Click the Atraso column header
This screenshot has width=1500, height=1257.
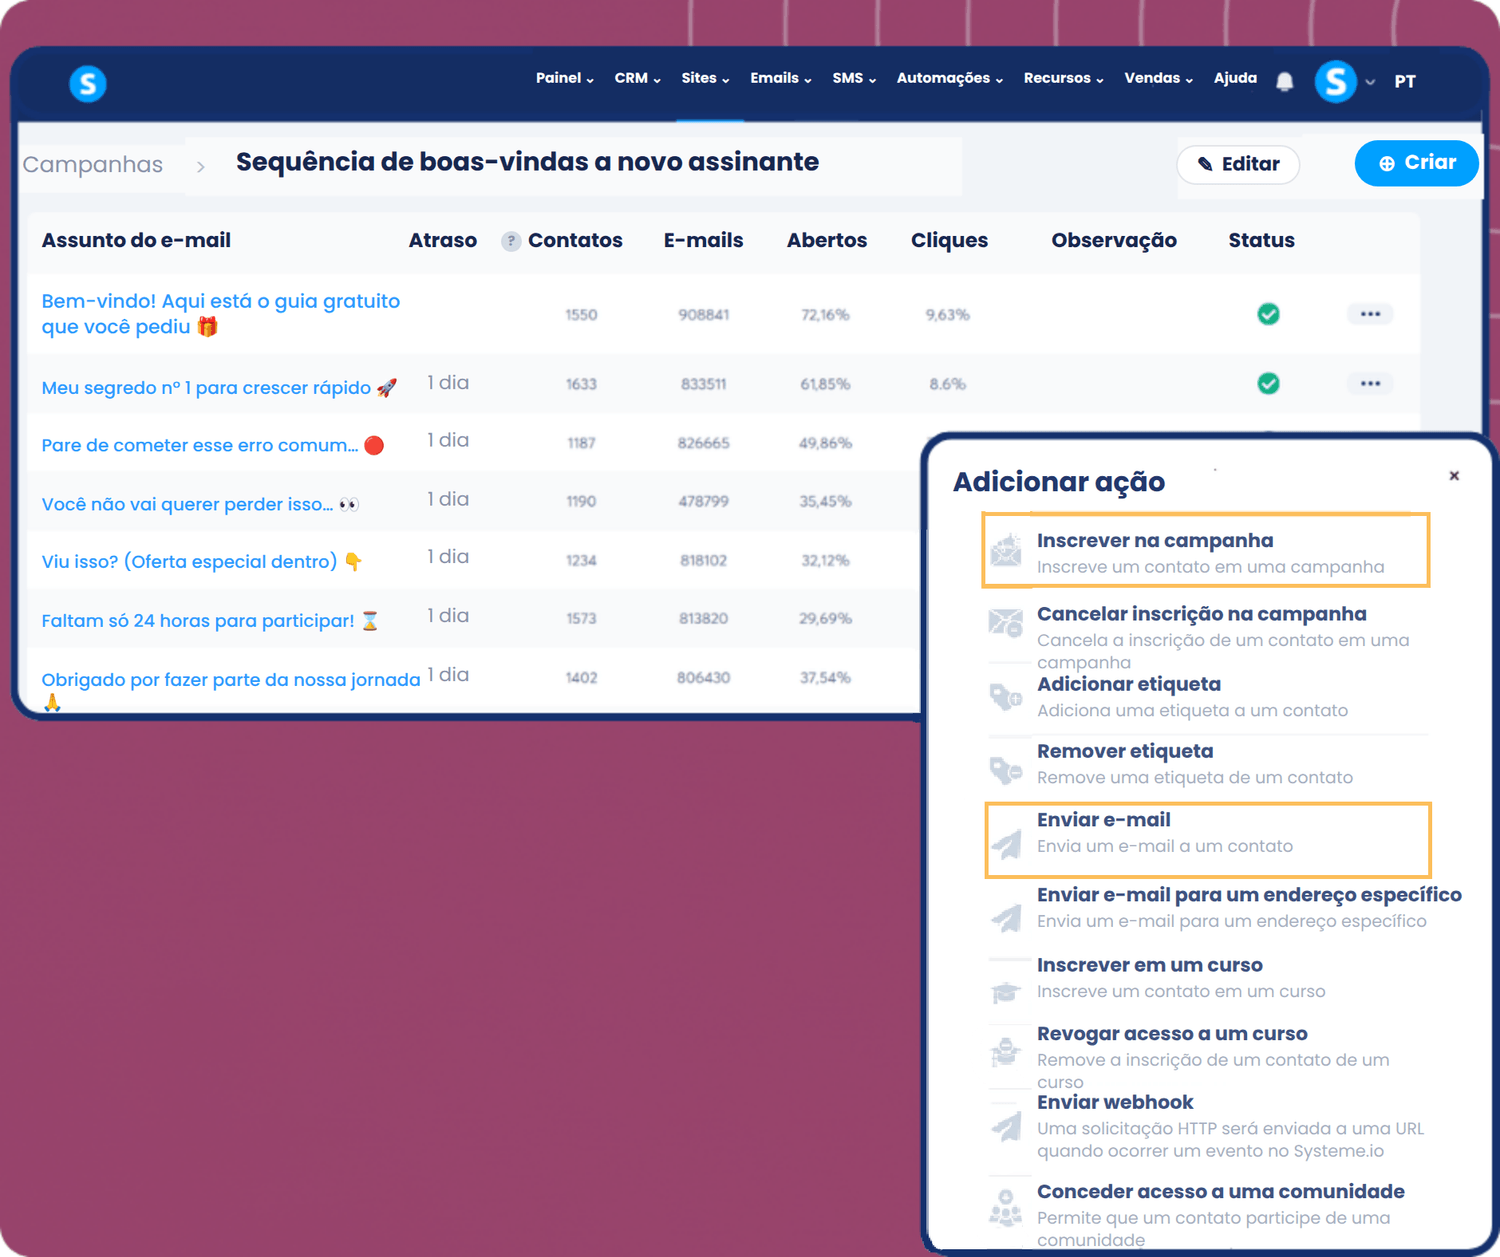click(442, 240)
